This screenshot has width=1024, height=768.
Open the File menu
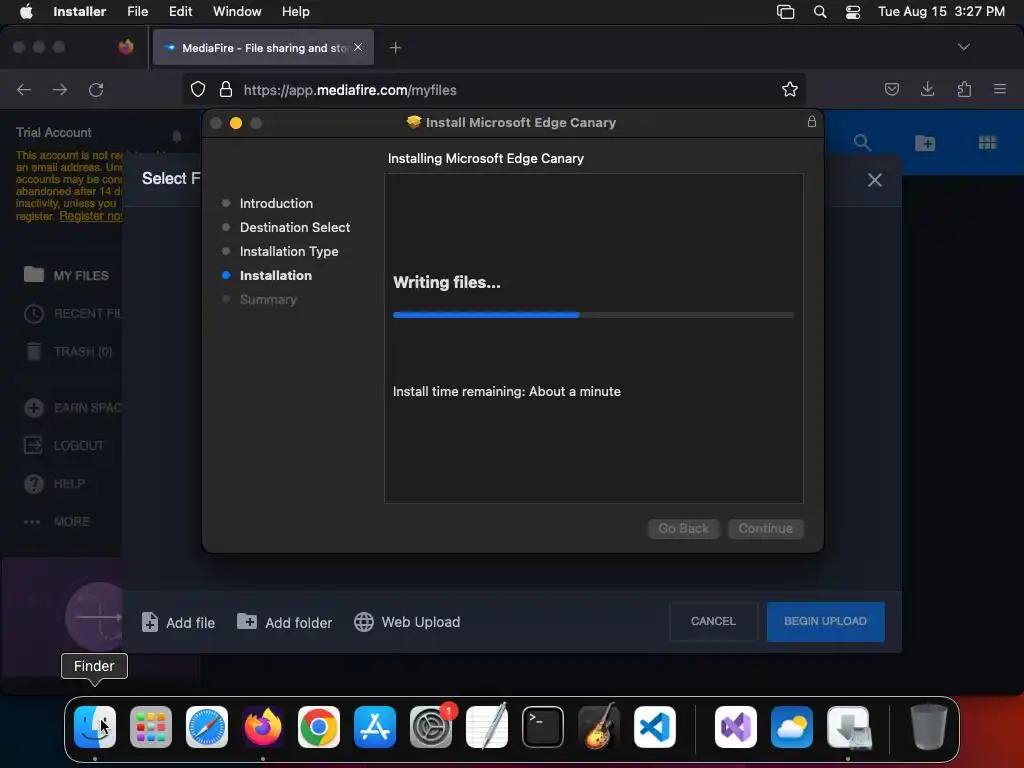(137, 12)
